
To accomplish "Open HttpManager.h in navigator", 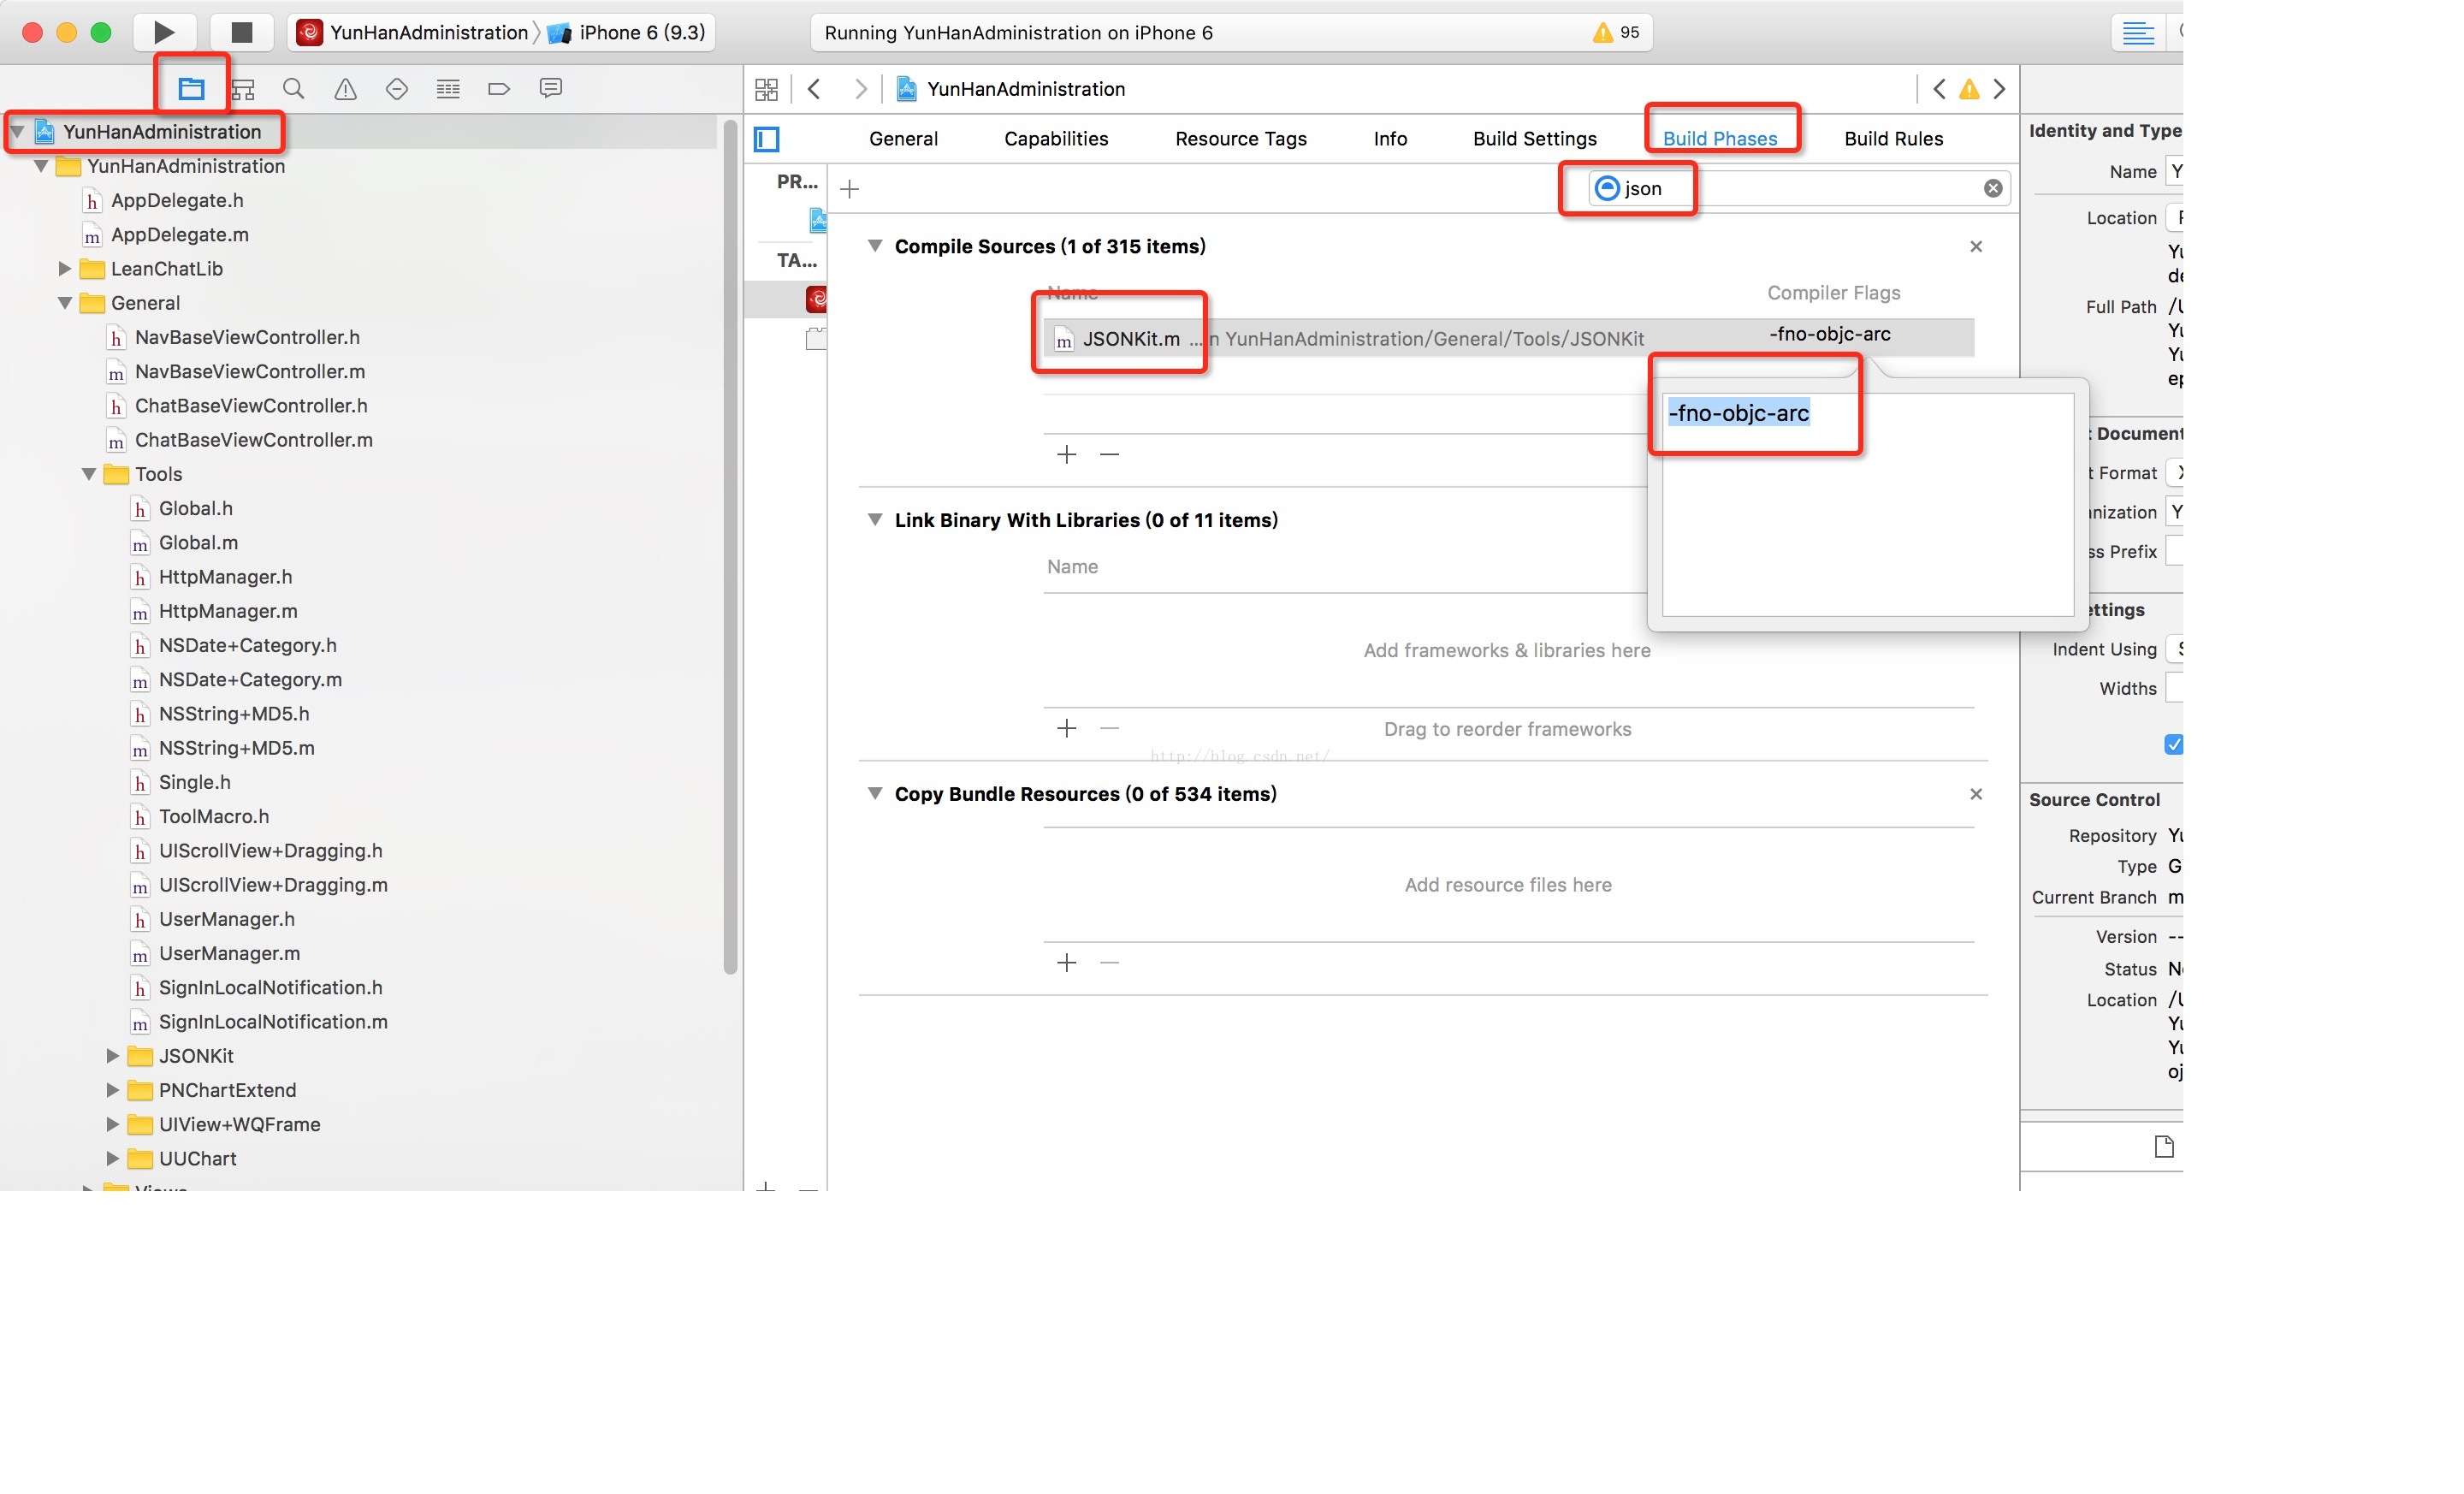I will [226, 577].
